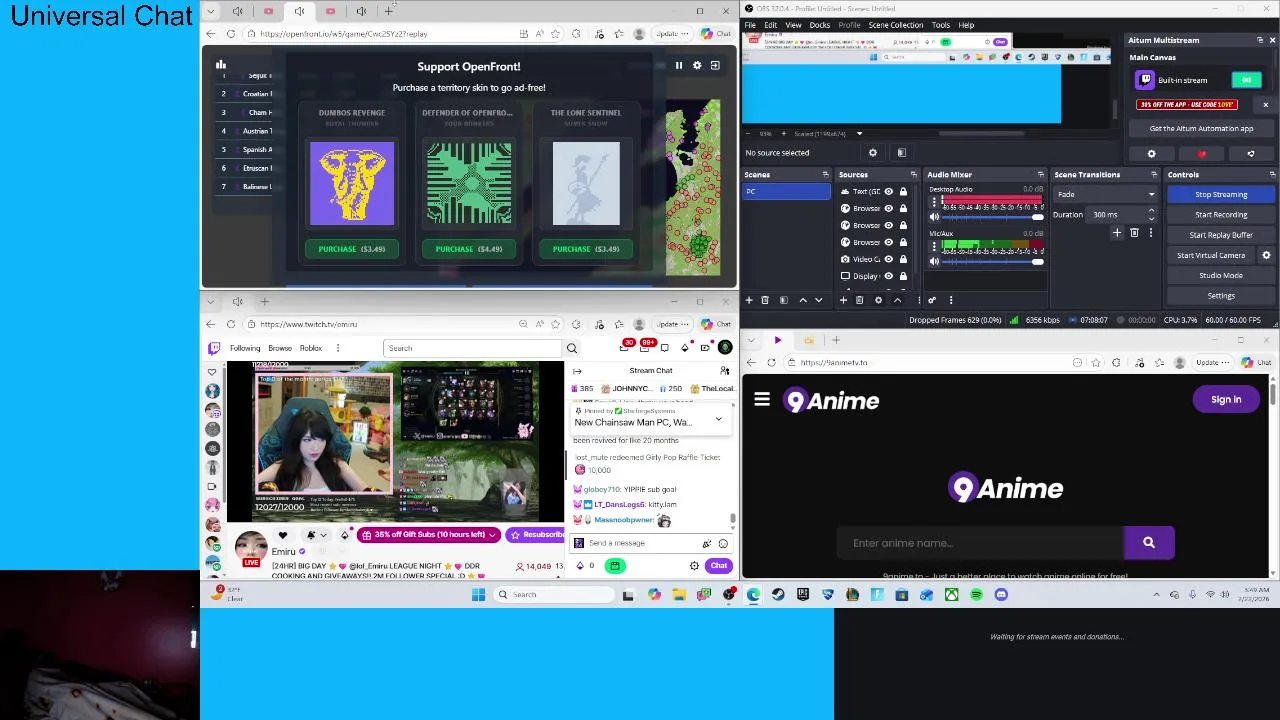Click Twitch search magnifier icon

pos(572,348)
